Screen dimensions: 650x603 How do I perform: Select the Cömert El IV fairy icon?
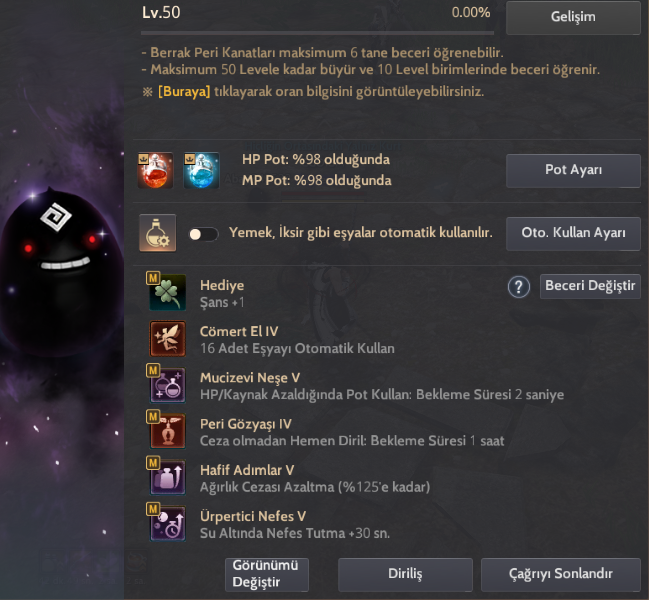pyautogui.click(x=167, y=339)
